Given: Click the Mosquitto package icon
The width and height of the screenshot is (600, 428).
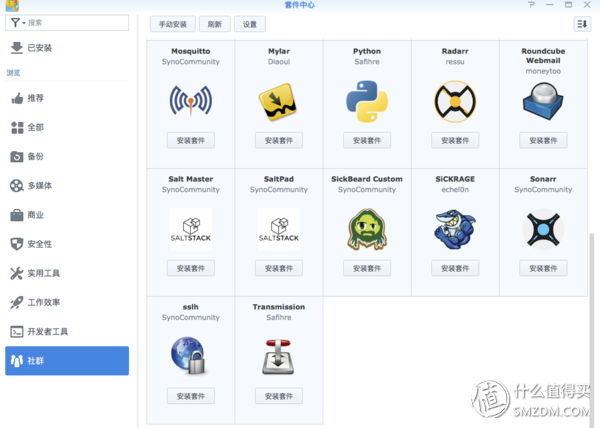Looking at the screenshot, I should point(190,101).
